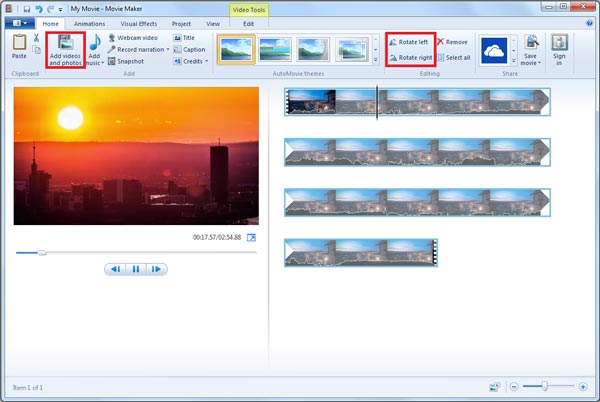This screenshot has width=600, height=402.
Task: Click the Undo arrow in title bar
Action: (39, 9)
